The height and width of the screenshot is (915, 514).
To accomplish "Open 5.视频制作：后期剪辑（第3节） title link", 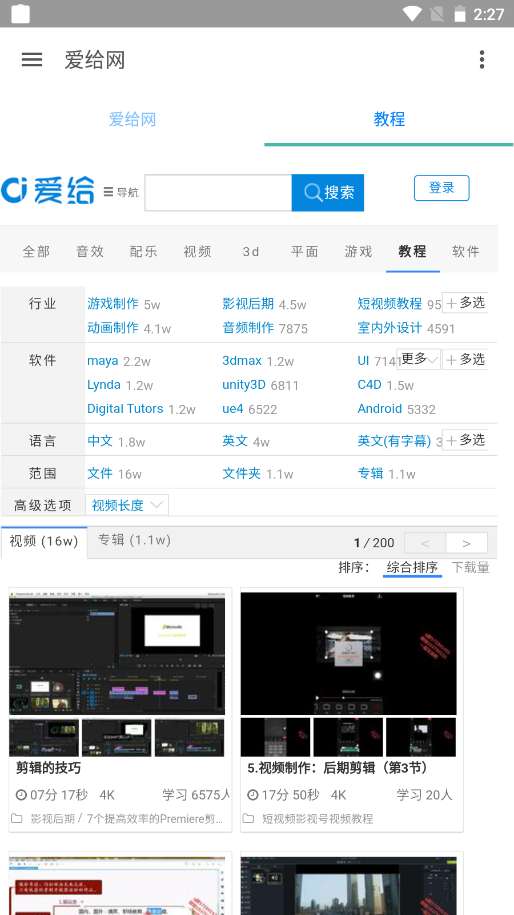I will (338, 767).
